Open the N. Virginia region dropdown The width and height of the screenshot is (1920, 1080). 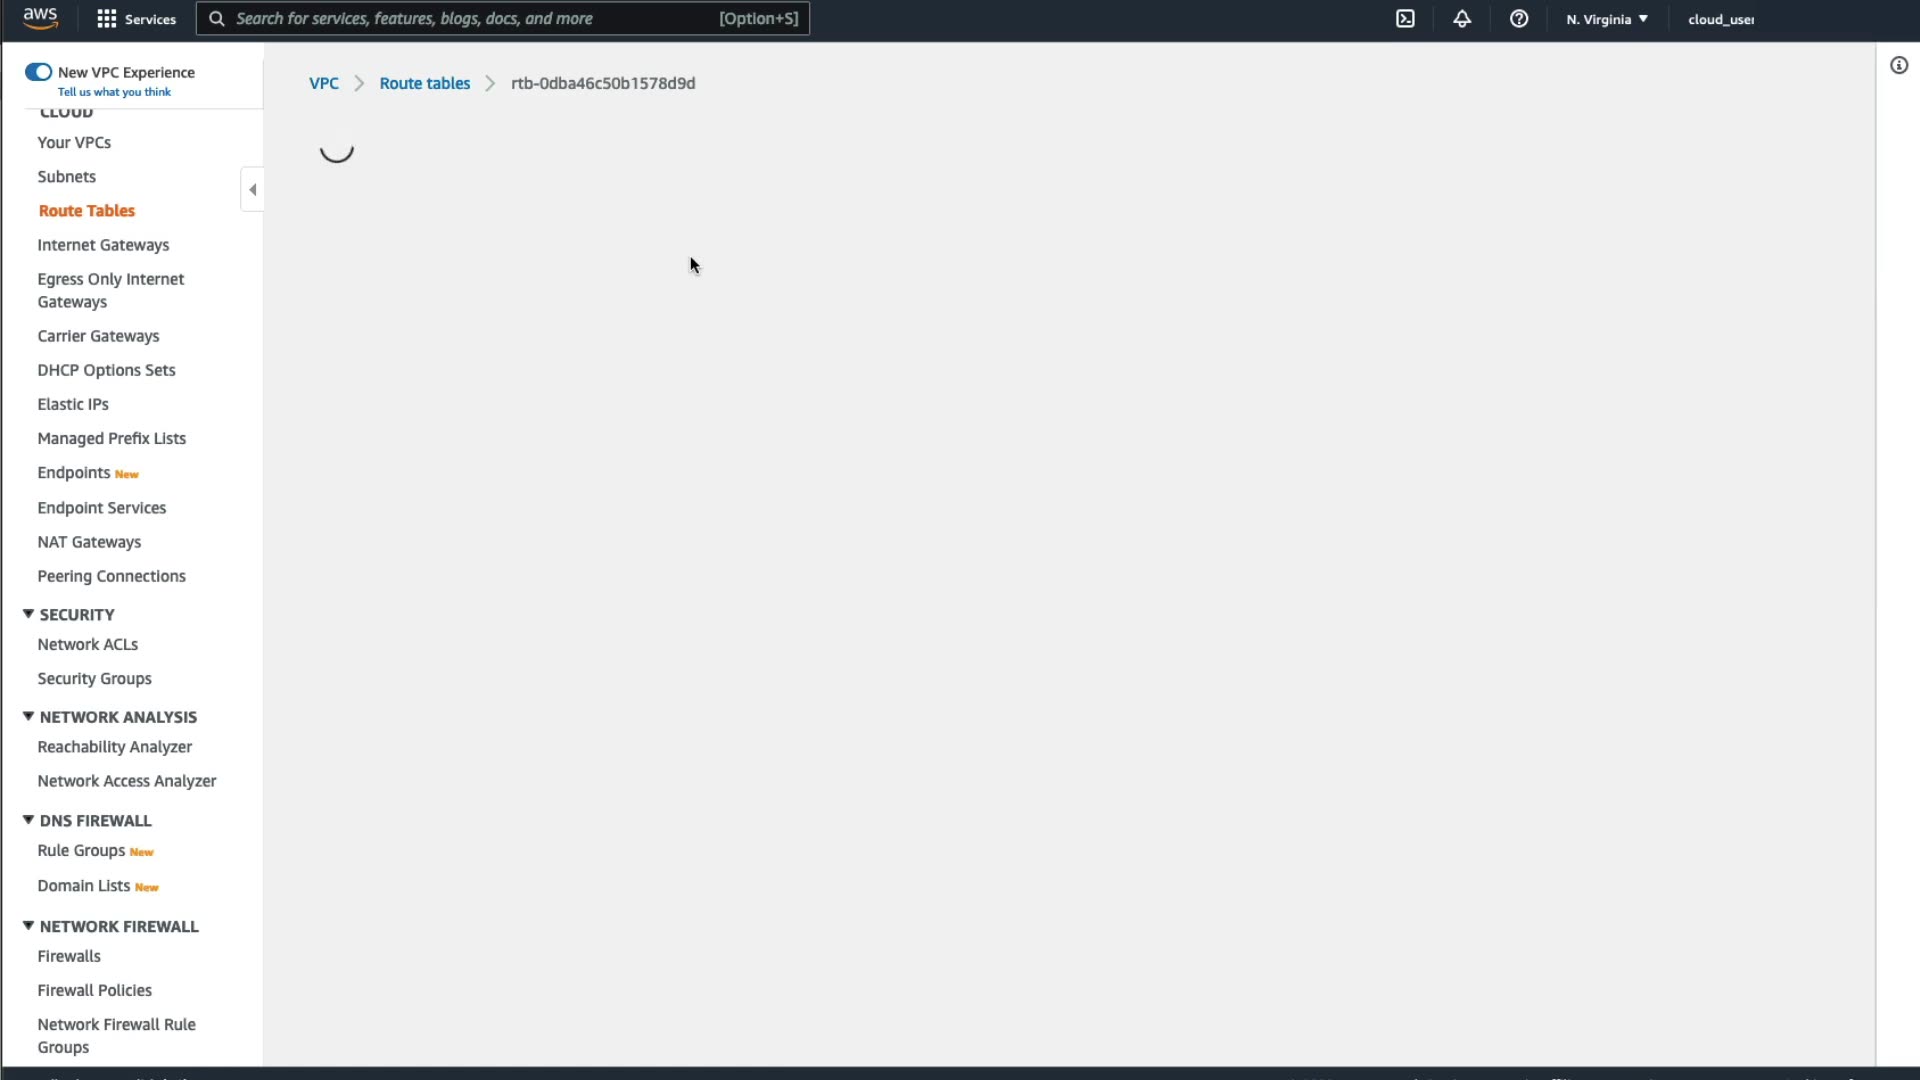pos(1606,19)
